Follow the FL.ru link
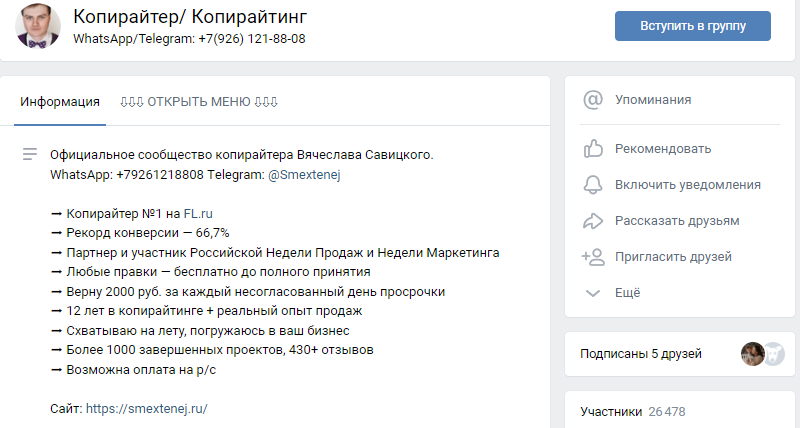The image size is (800, 428). coord(198,213)
